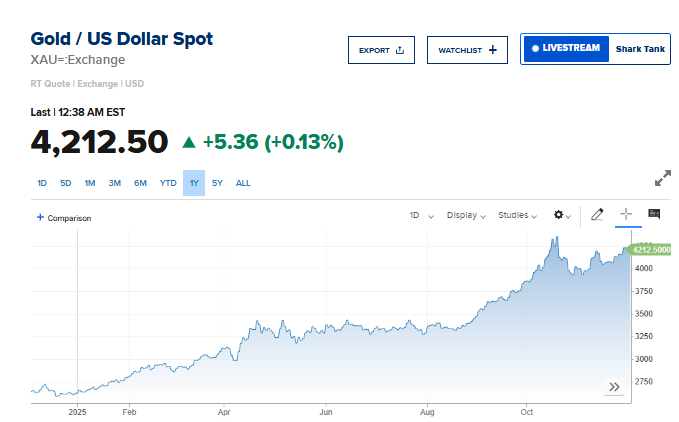The height and width of the screenshot is (422, 679).
Task: Select the drawing pencil tool
Action: pyautogui.click(x=597, y=214)
